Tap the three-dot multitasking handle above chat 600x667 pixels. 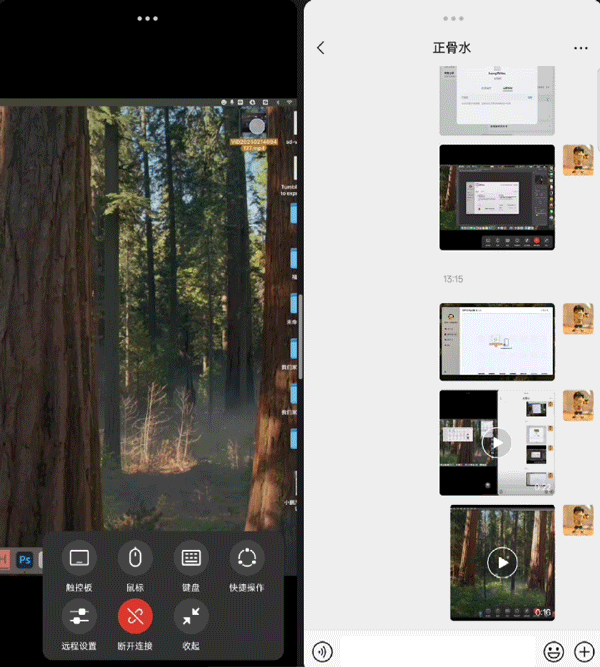point(453,18)
